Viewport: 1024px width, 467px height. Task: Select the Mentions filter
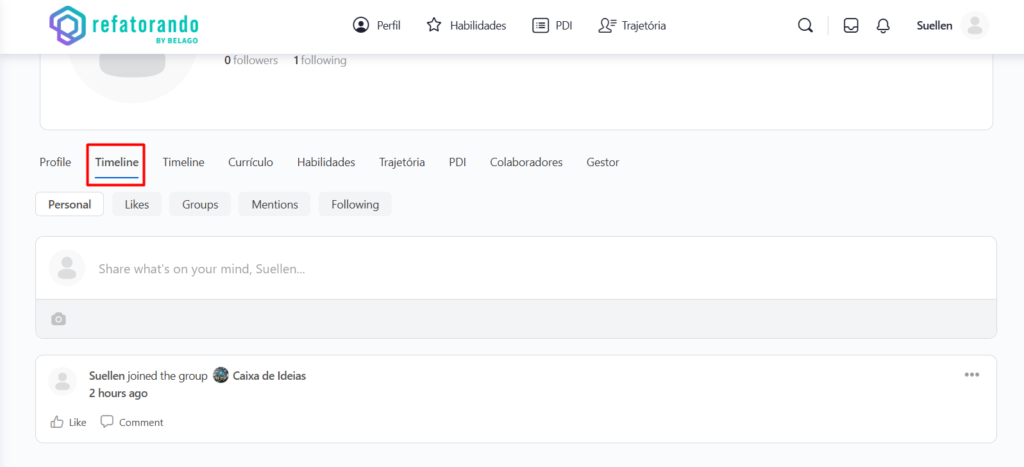pos(274,204)
